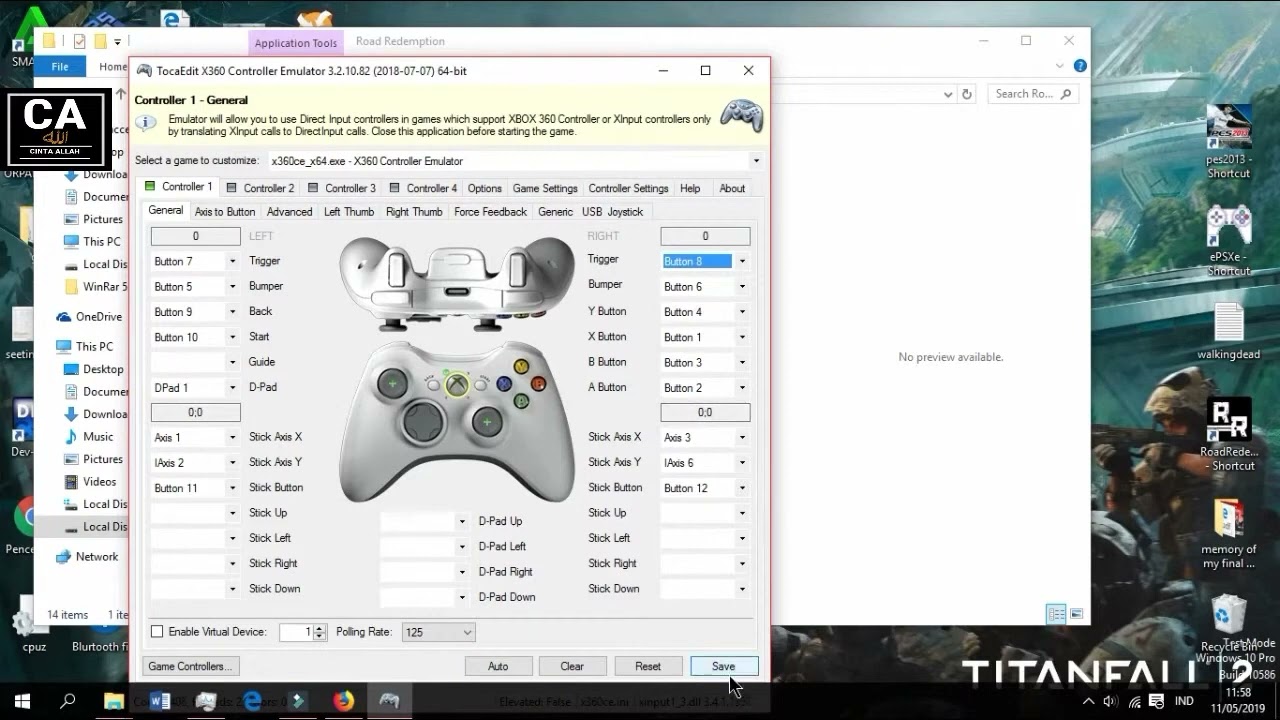Viewport: 1280px width, 720px height.
Task: Click the volume speaker icon in the system tray
Action: point(1110,701)
